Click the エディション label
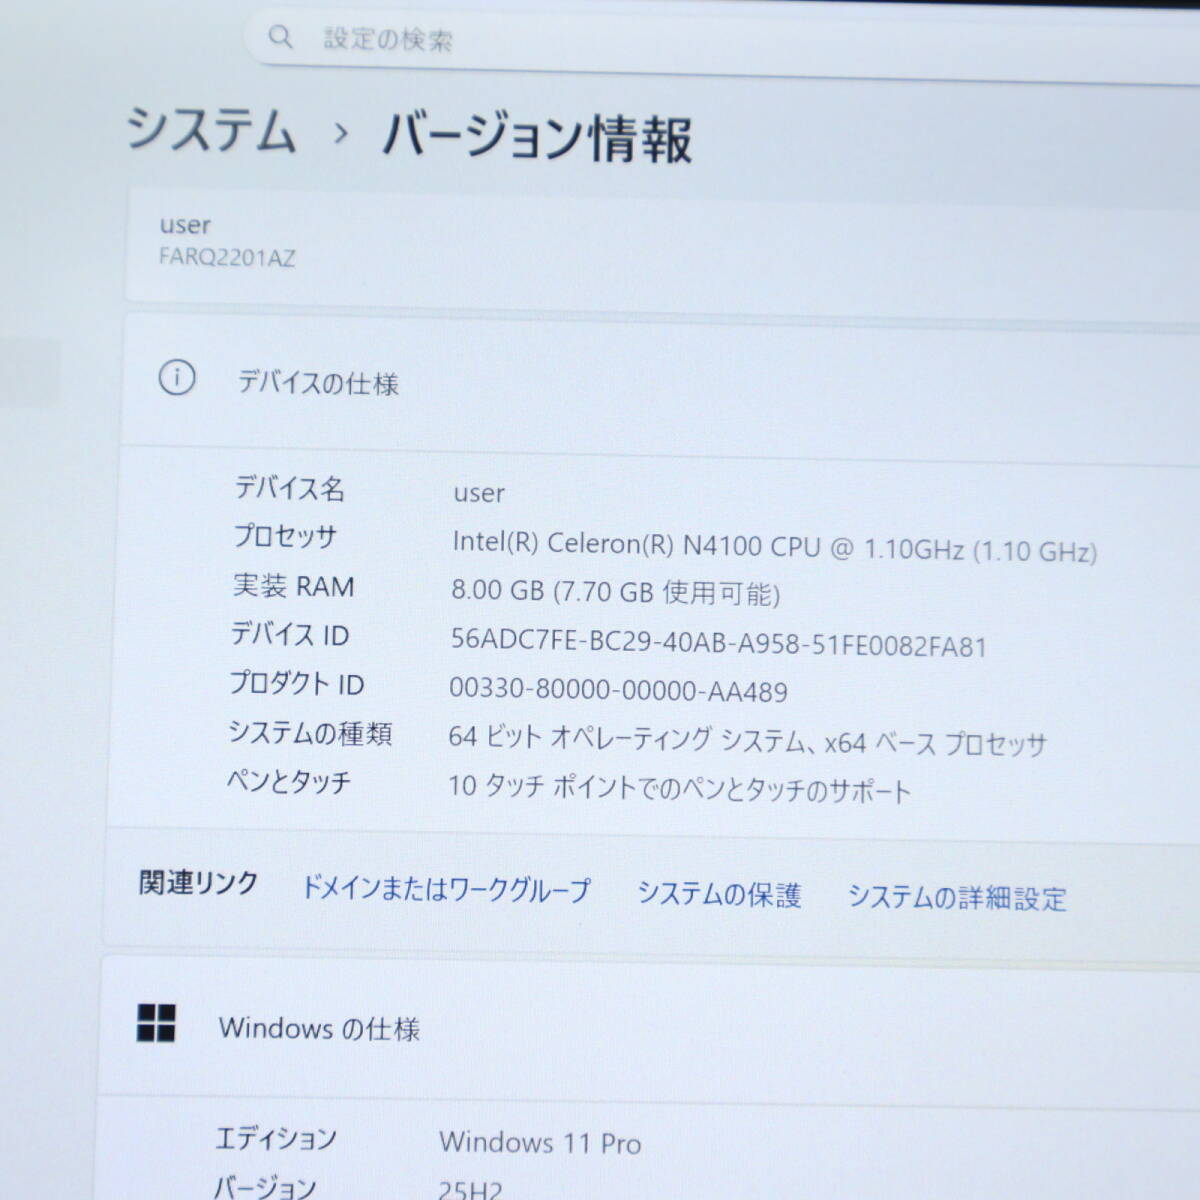The height and width of the screenshot is (1200, 1200). pyautogui.click(x=276, y=1138)
